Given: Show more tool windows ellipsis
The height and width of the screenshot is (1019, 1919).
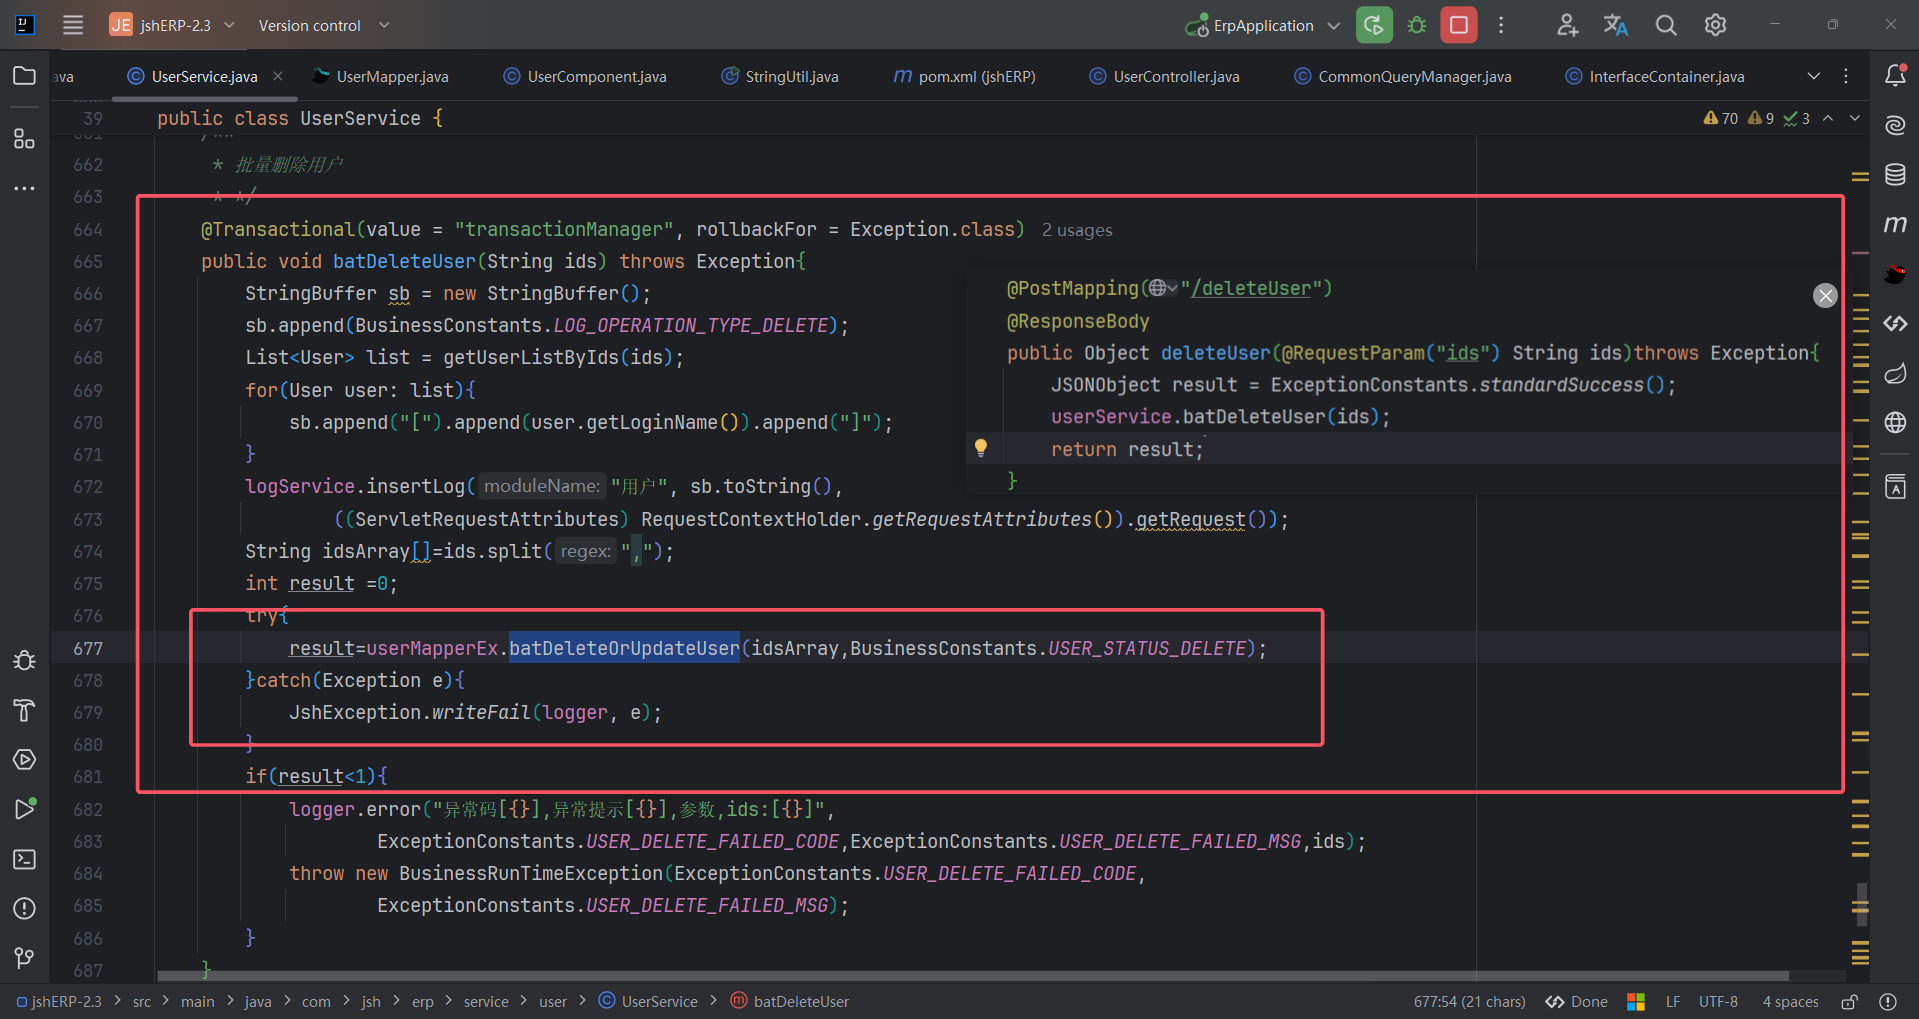Looking at the screenshot, I should [x=24, y=188].
